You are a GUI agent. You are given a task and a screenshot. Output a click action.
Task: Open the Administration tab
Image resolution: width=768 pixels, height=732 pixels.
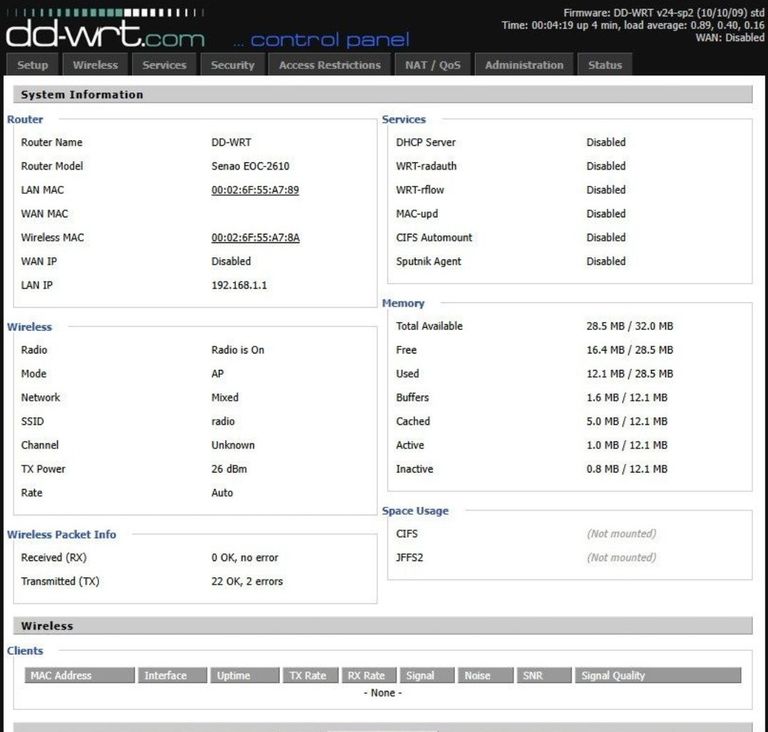pos(524,65)
